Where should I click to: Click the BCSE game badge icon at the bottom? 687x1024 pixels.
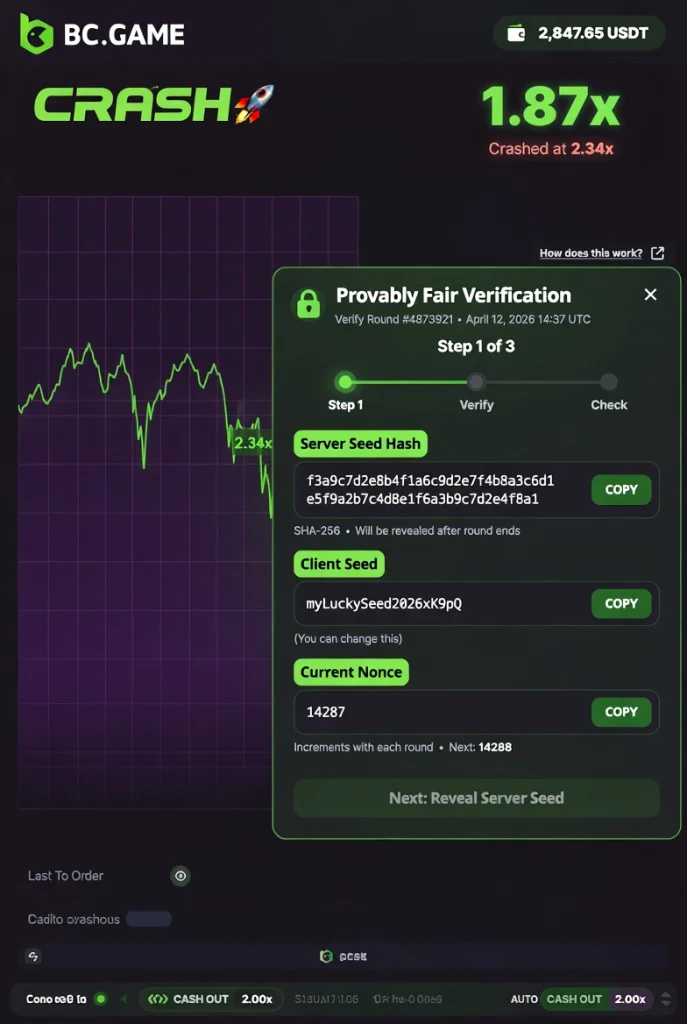pyautogui.click(x=325, y=956)
